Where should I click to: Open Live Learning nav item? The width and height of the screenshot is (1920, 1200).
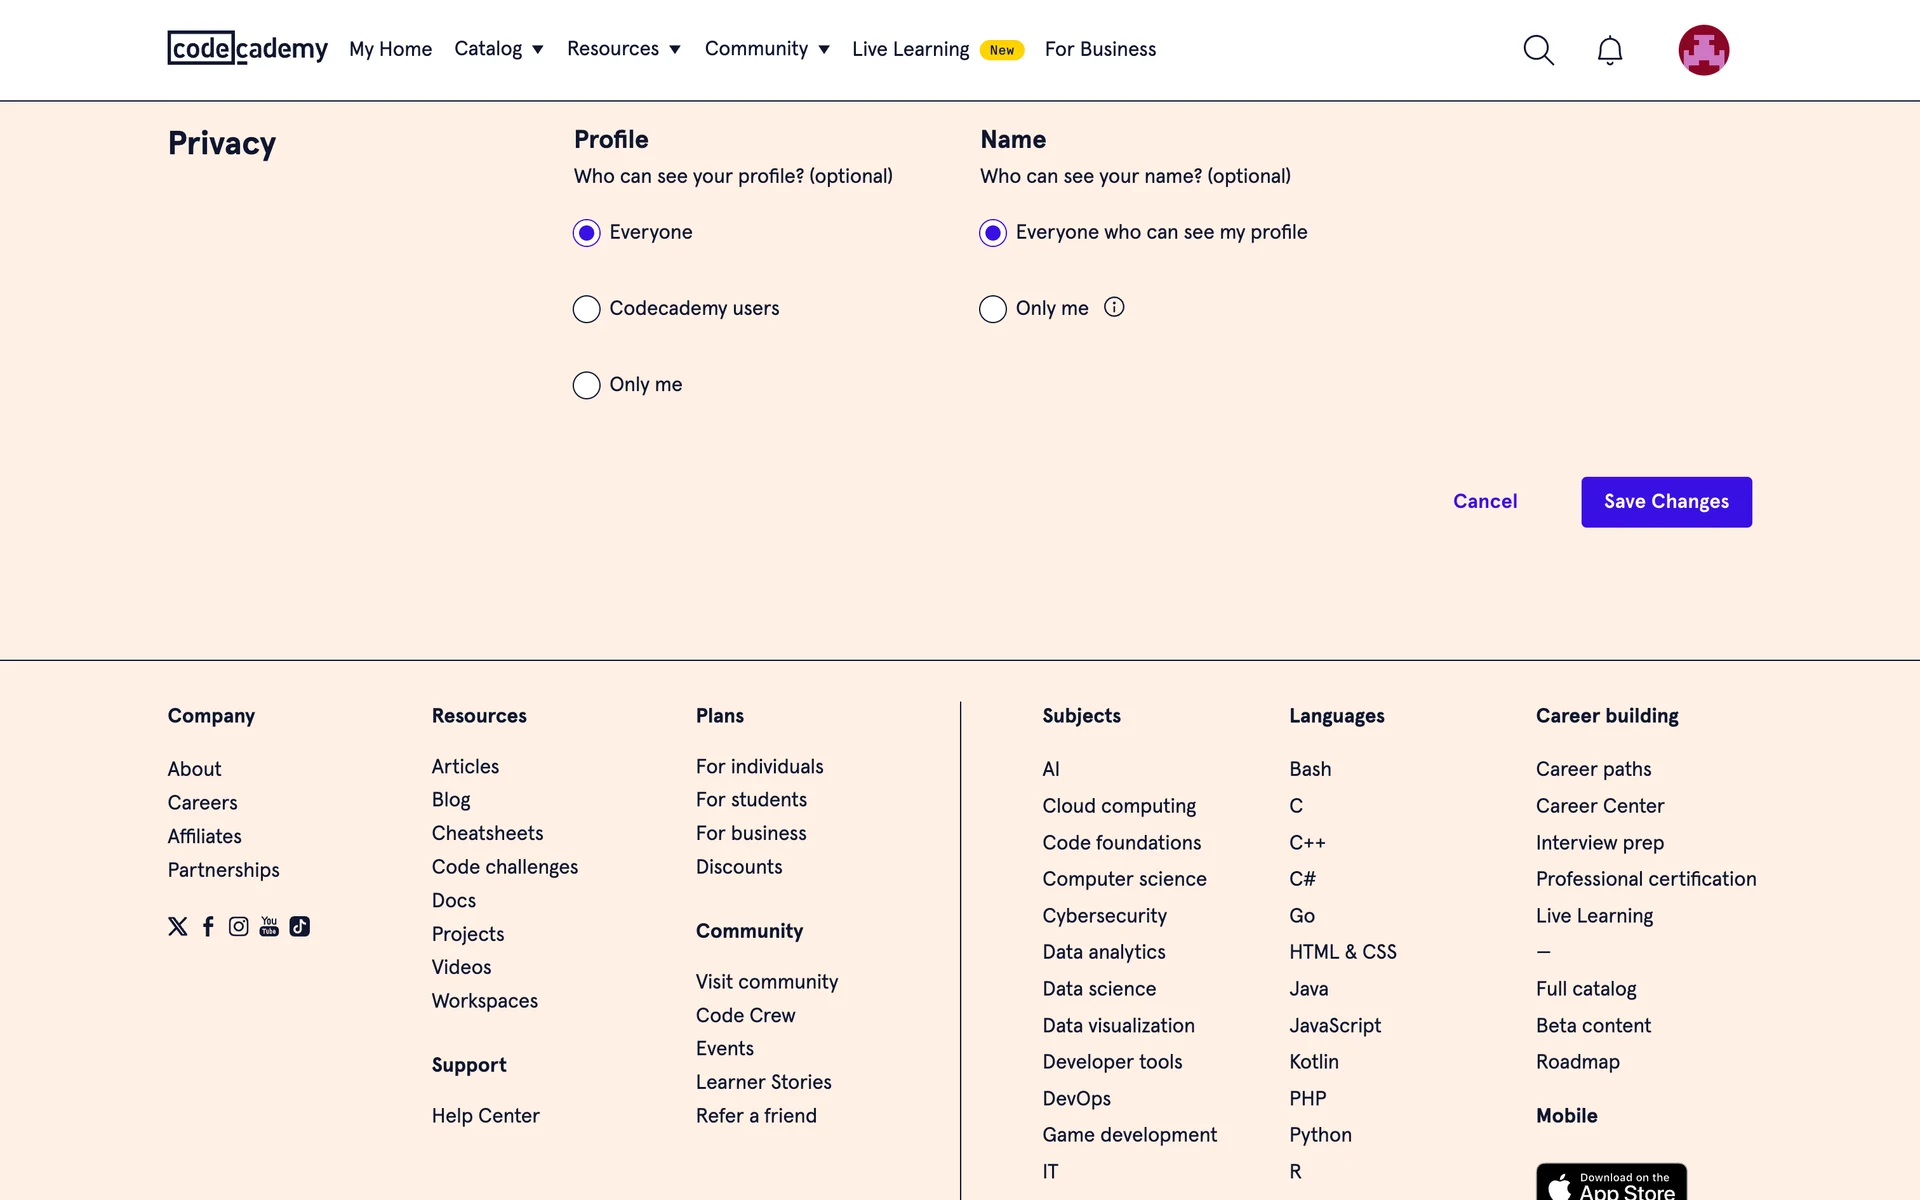click(910, 49)
